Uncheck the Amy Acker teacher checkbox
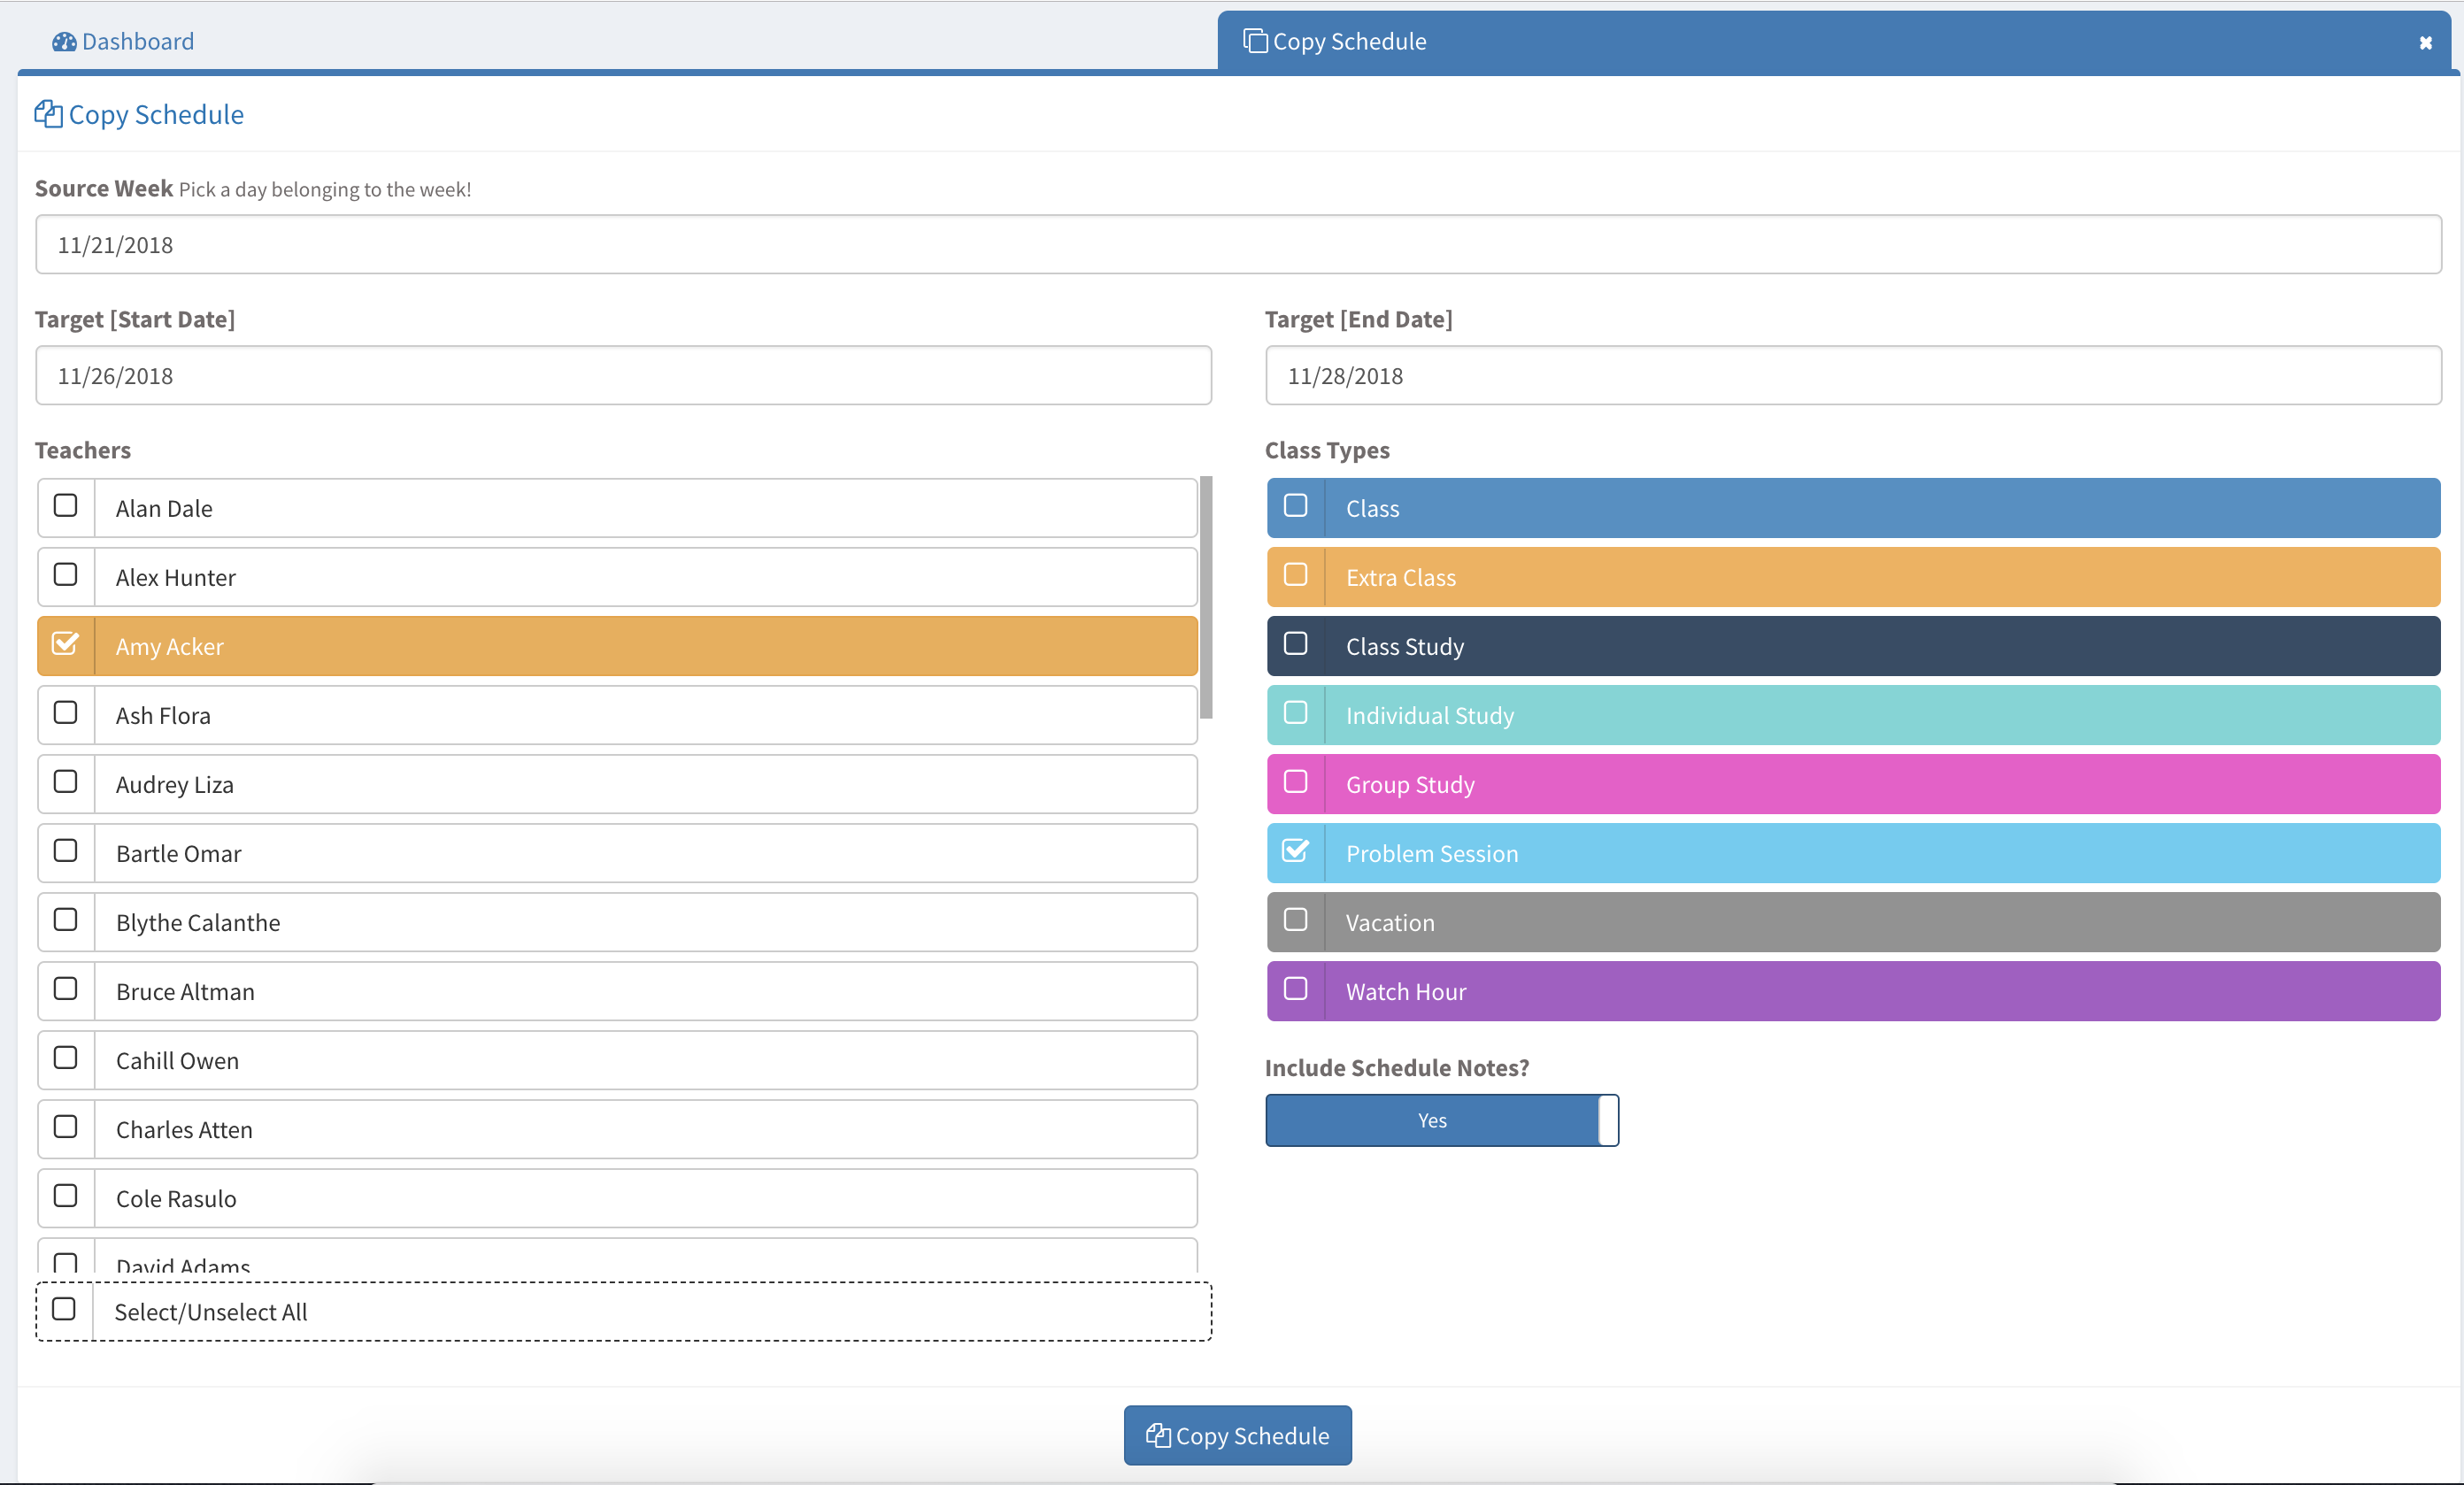Screen dimensions: 2464x1485 [x=66, y=644]
